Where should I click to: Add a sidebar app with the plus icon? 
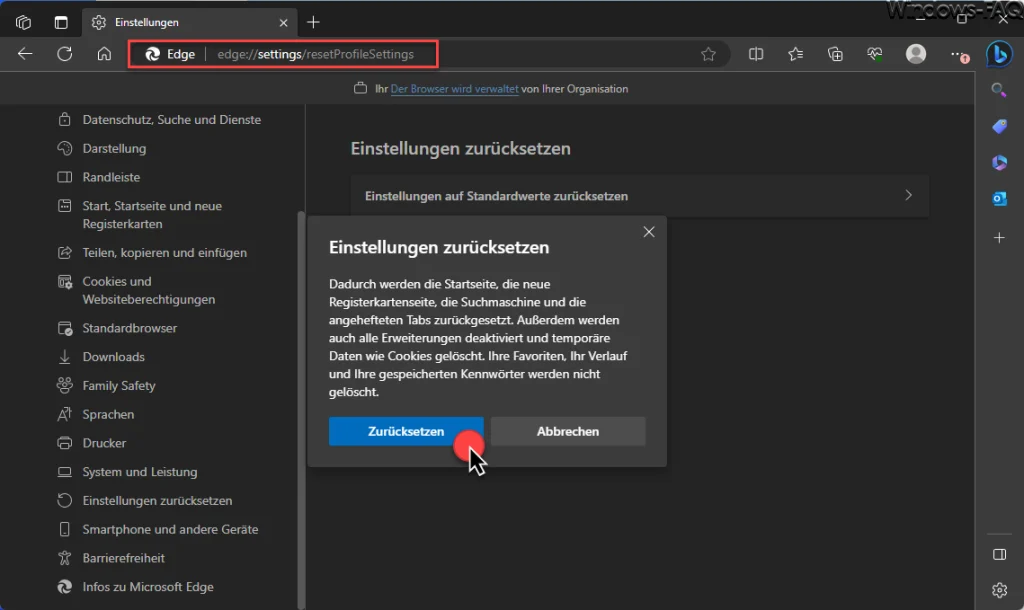pyautogui.click(x=999, y=238)
